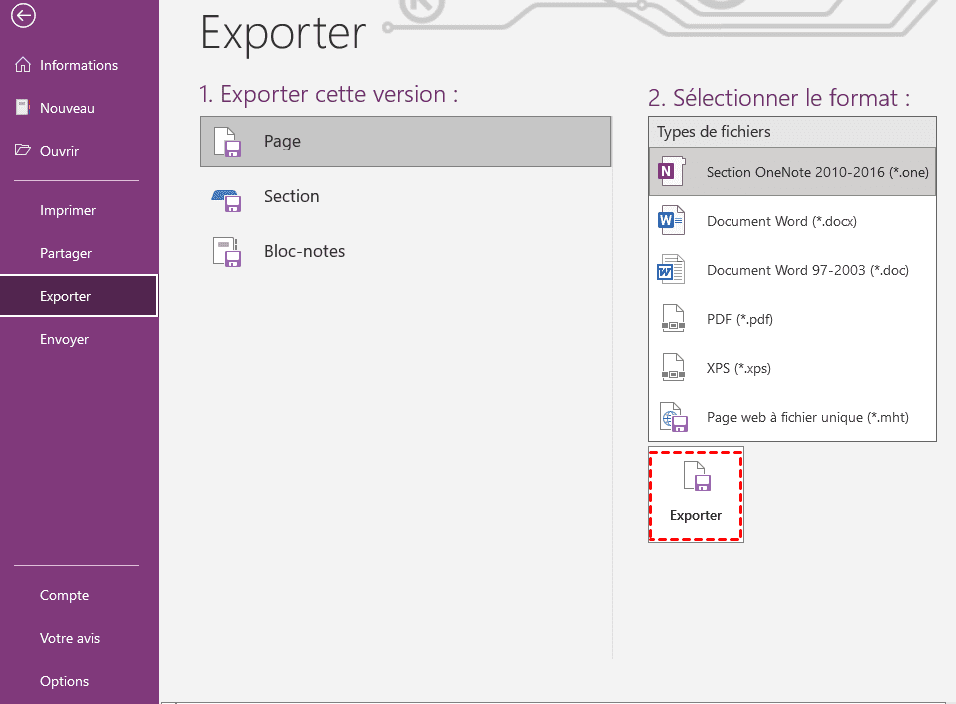956x704 pixels.
Task: Select the PDF format icon
Action: [x=670, y=318]
